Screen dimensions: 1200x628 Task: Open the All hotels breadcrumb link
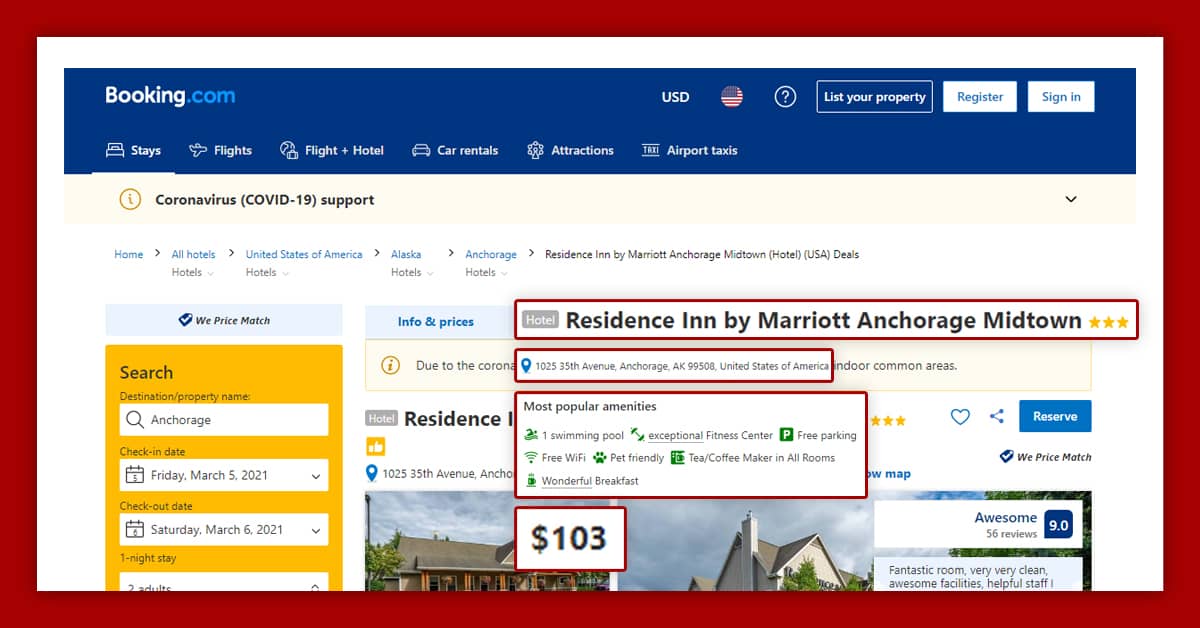click(x=193, y=254)
